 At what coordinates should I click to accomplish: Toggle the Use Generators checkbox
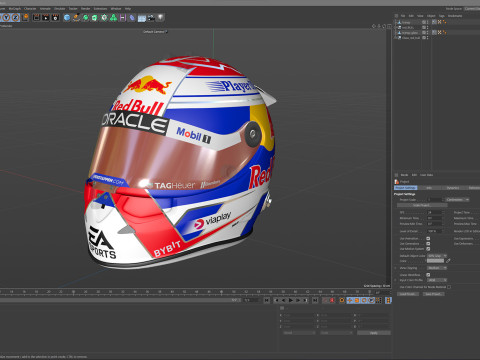point(428,244)
